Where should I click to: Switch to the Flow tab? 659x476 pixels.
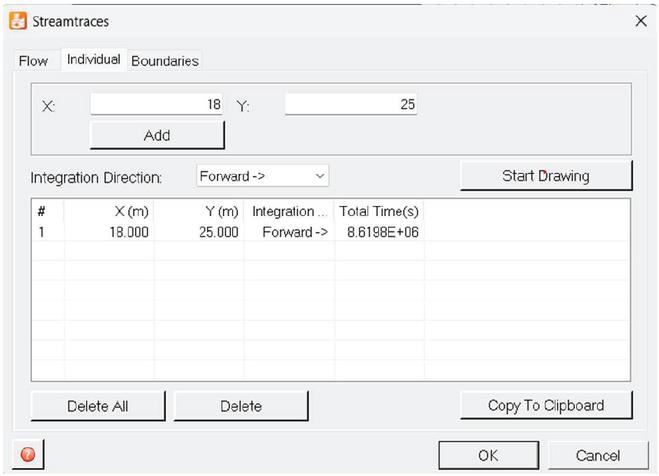click(x=33, y=61)
